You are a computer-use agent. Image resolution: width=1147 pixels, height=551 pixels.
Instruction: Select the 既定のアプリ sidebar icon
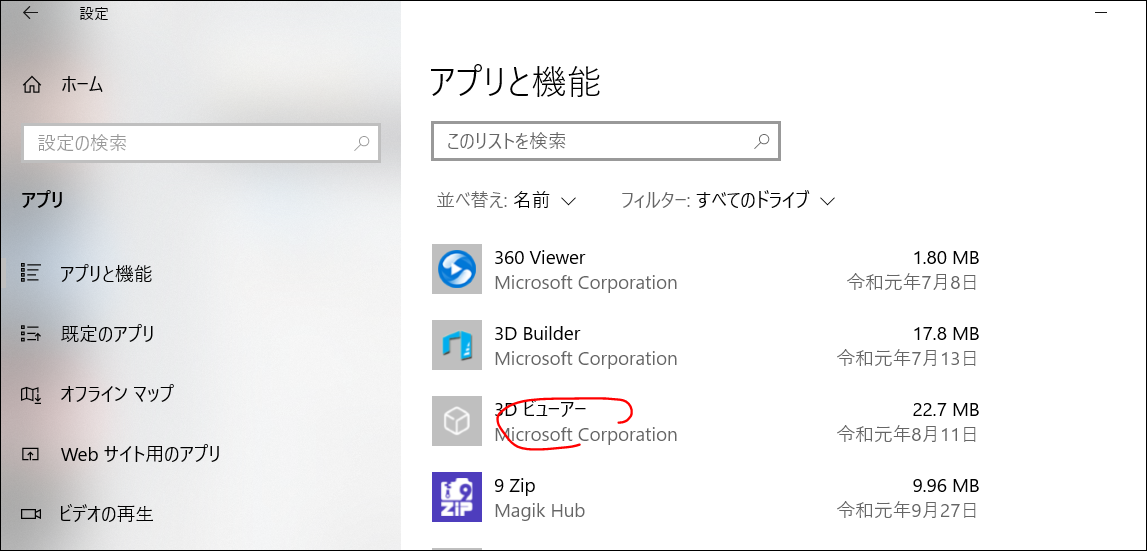tap(30, 334)
